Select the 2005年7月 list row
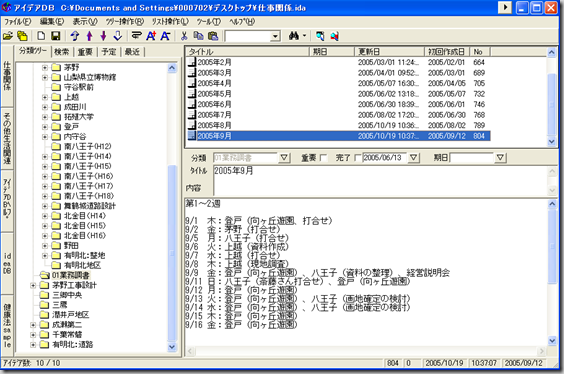Viewport: 564px width, 374px height. [338, 115]
